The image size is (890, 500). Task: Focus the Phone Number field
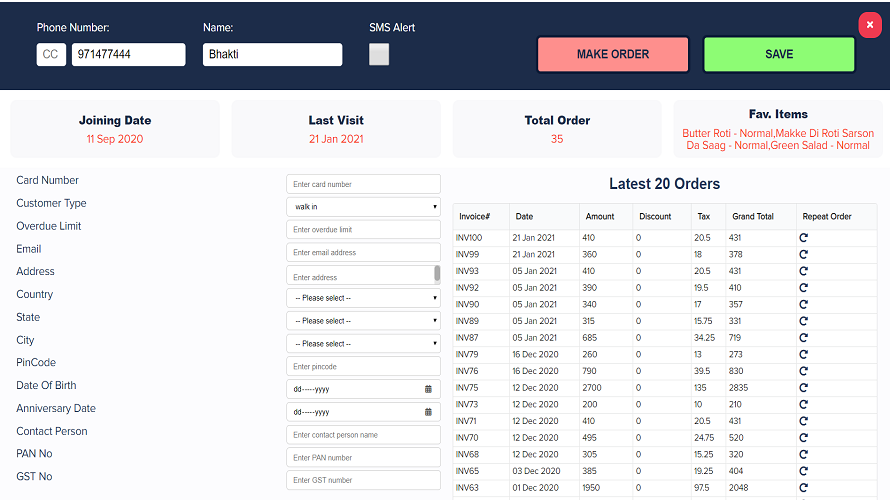click(128, 54)
